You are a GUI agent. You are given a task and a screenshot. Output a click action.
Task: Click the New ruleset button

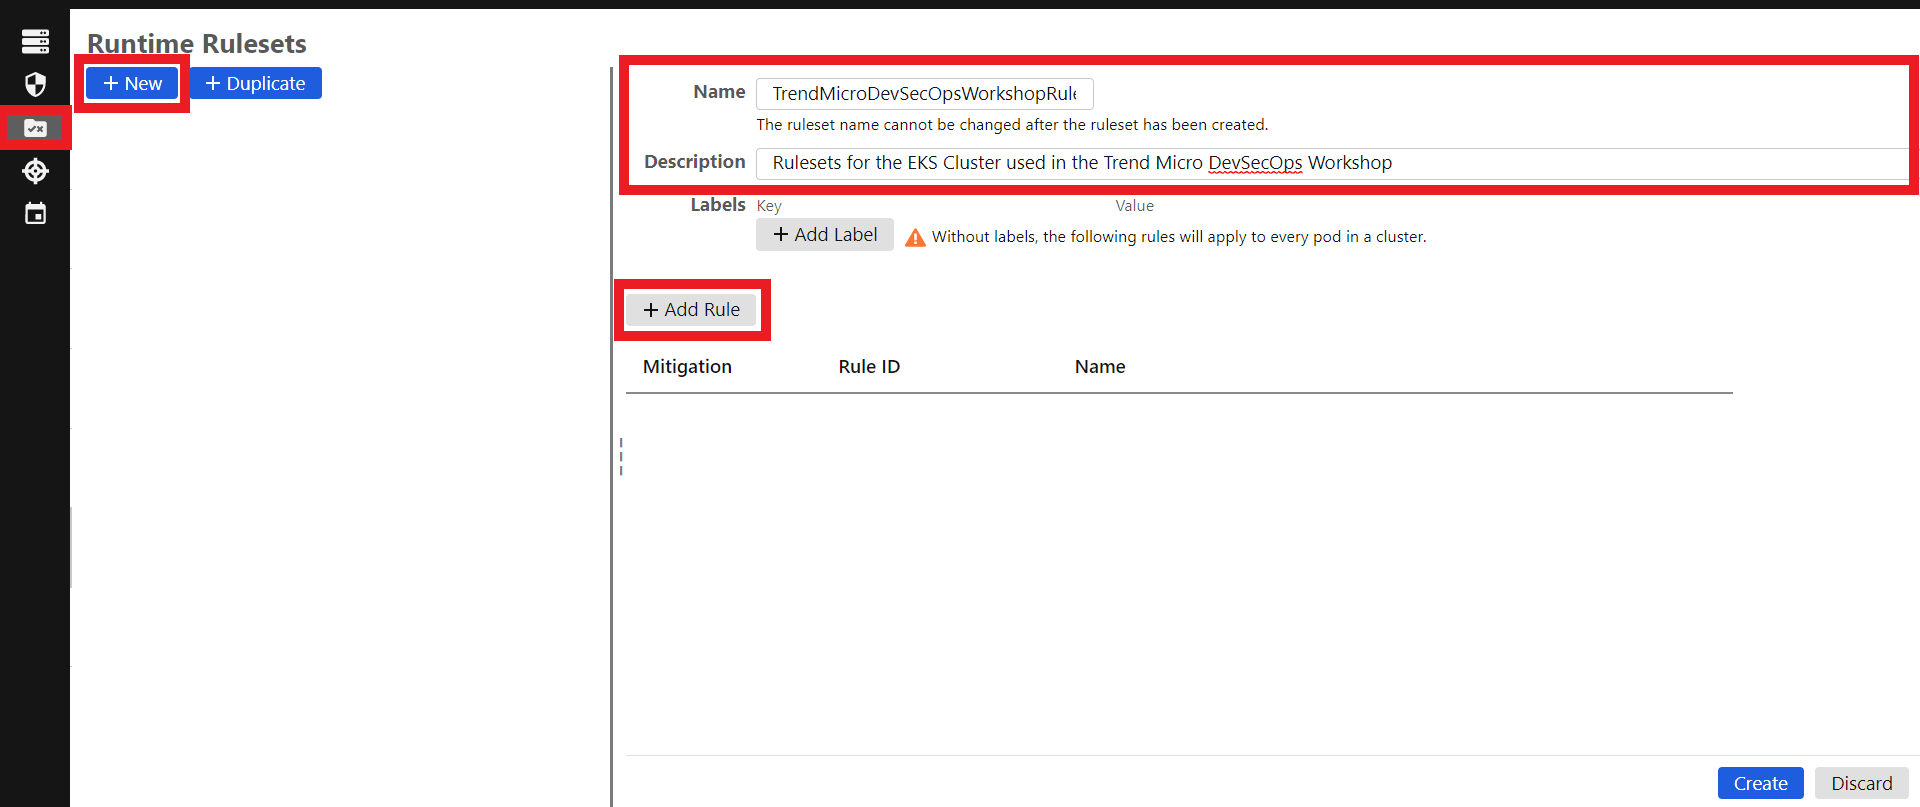coord(132,84)
